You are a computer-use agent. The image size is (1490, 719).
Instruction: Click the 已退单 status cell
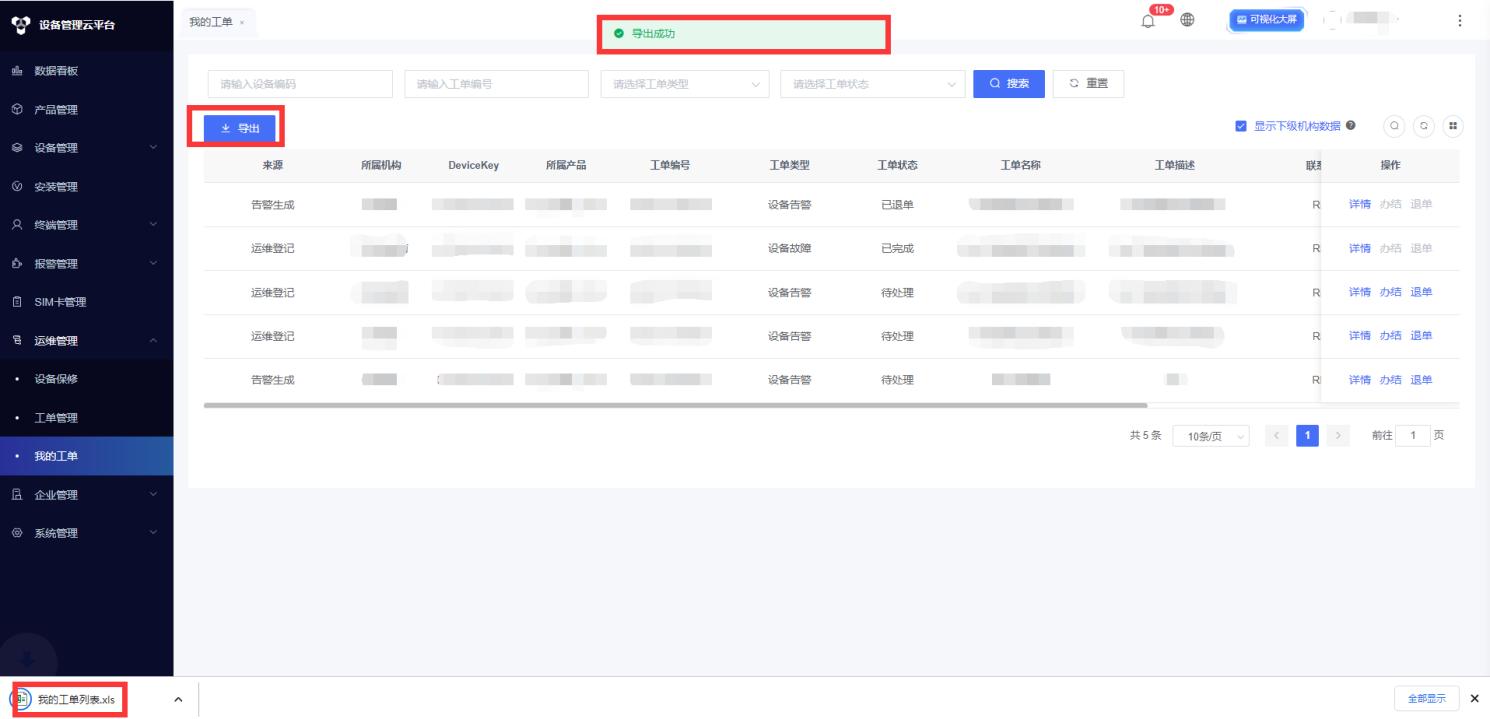(897, 205)
